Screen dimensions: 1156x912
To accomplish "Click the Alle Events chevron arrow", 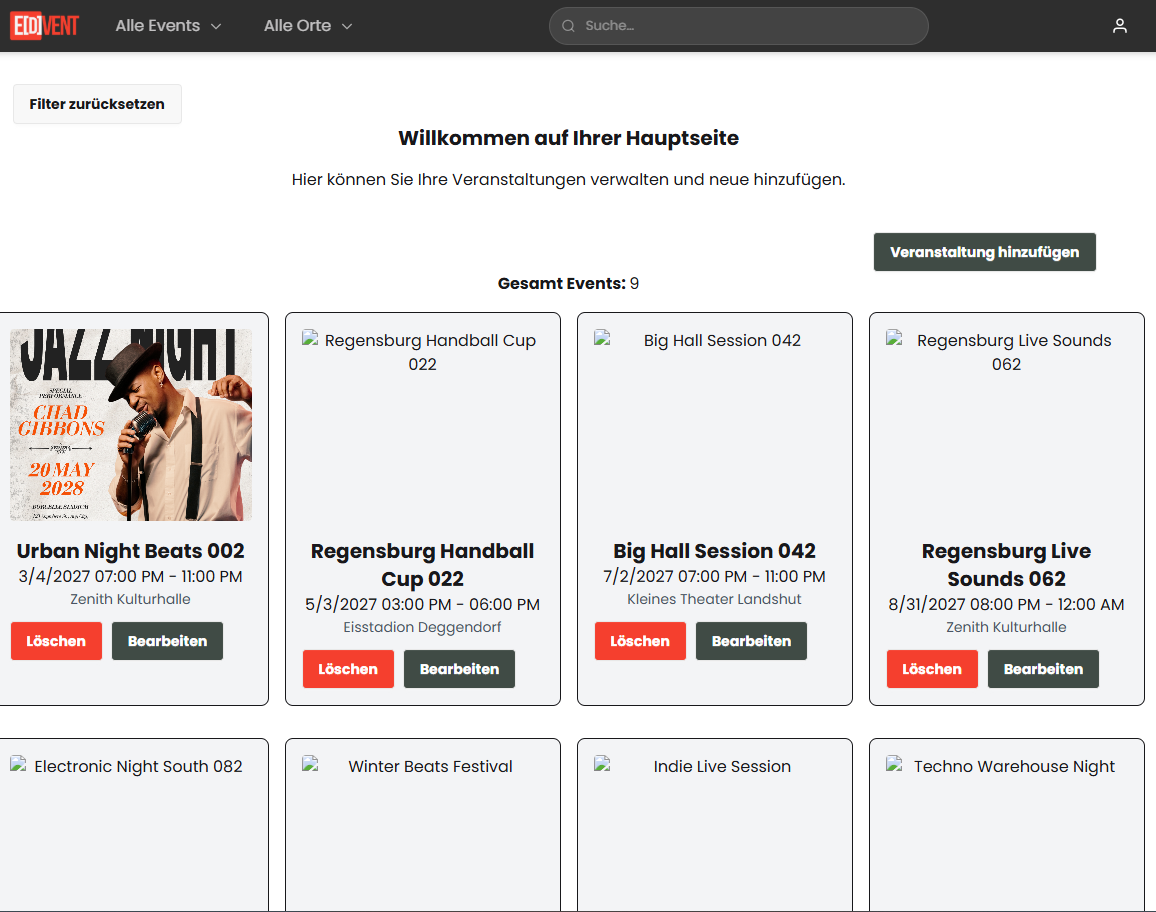I will tap(216, 27).
